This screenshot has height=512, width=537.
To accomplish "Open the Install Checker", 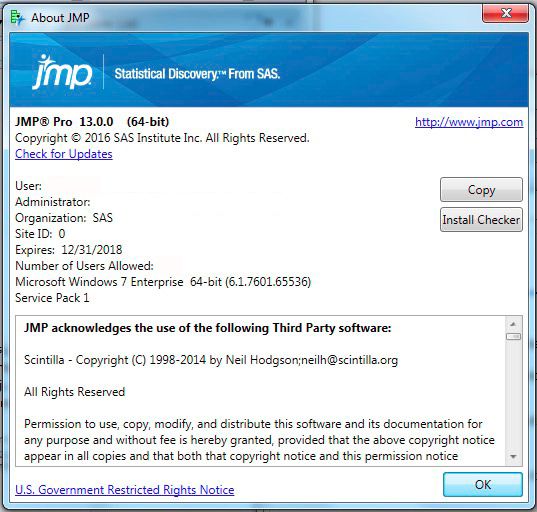I will [x=481, y=220].
